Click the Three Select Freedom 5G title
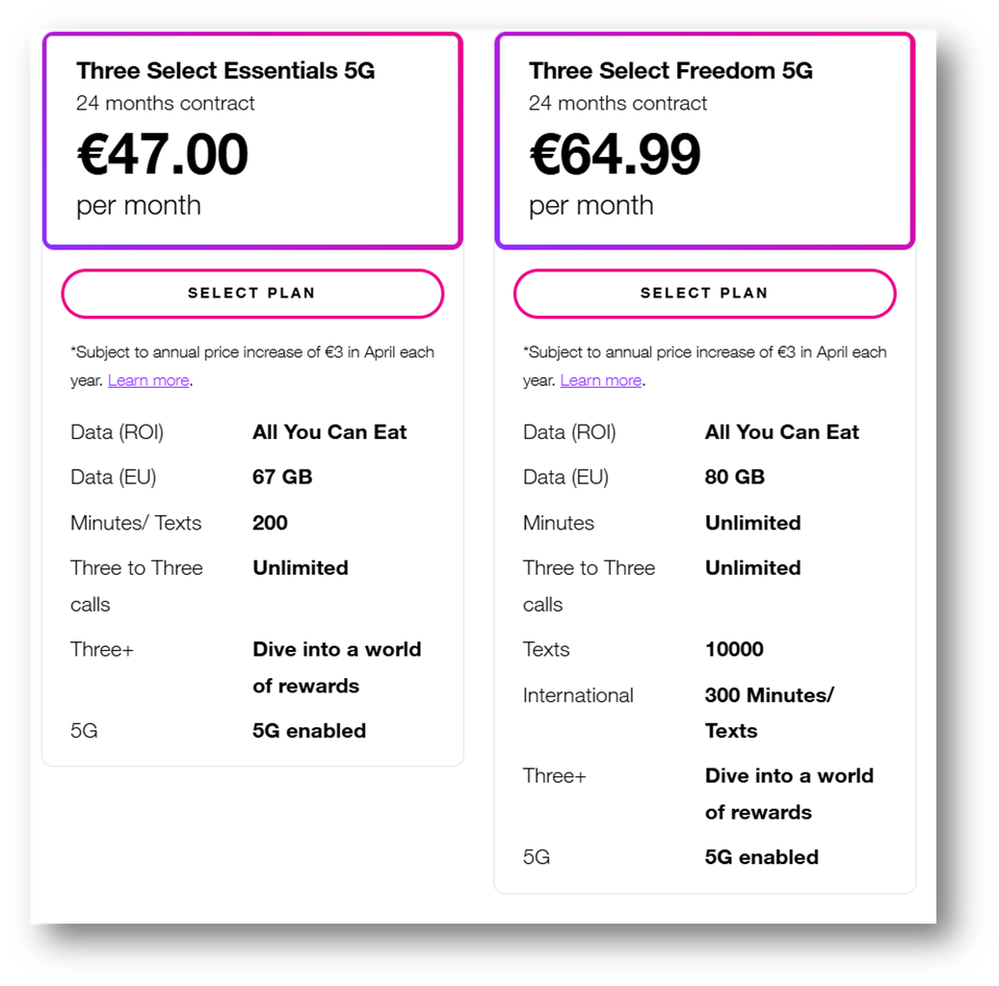The width and height of the screenshot is (999, 986). (x=671, y=71)
